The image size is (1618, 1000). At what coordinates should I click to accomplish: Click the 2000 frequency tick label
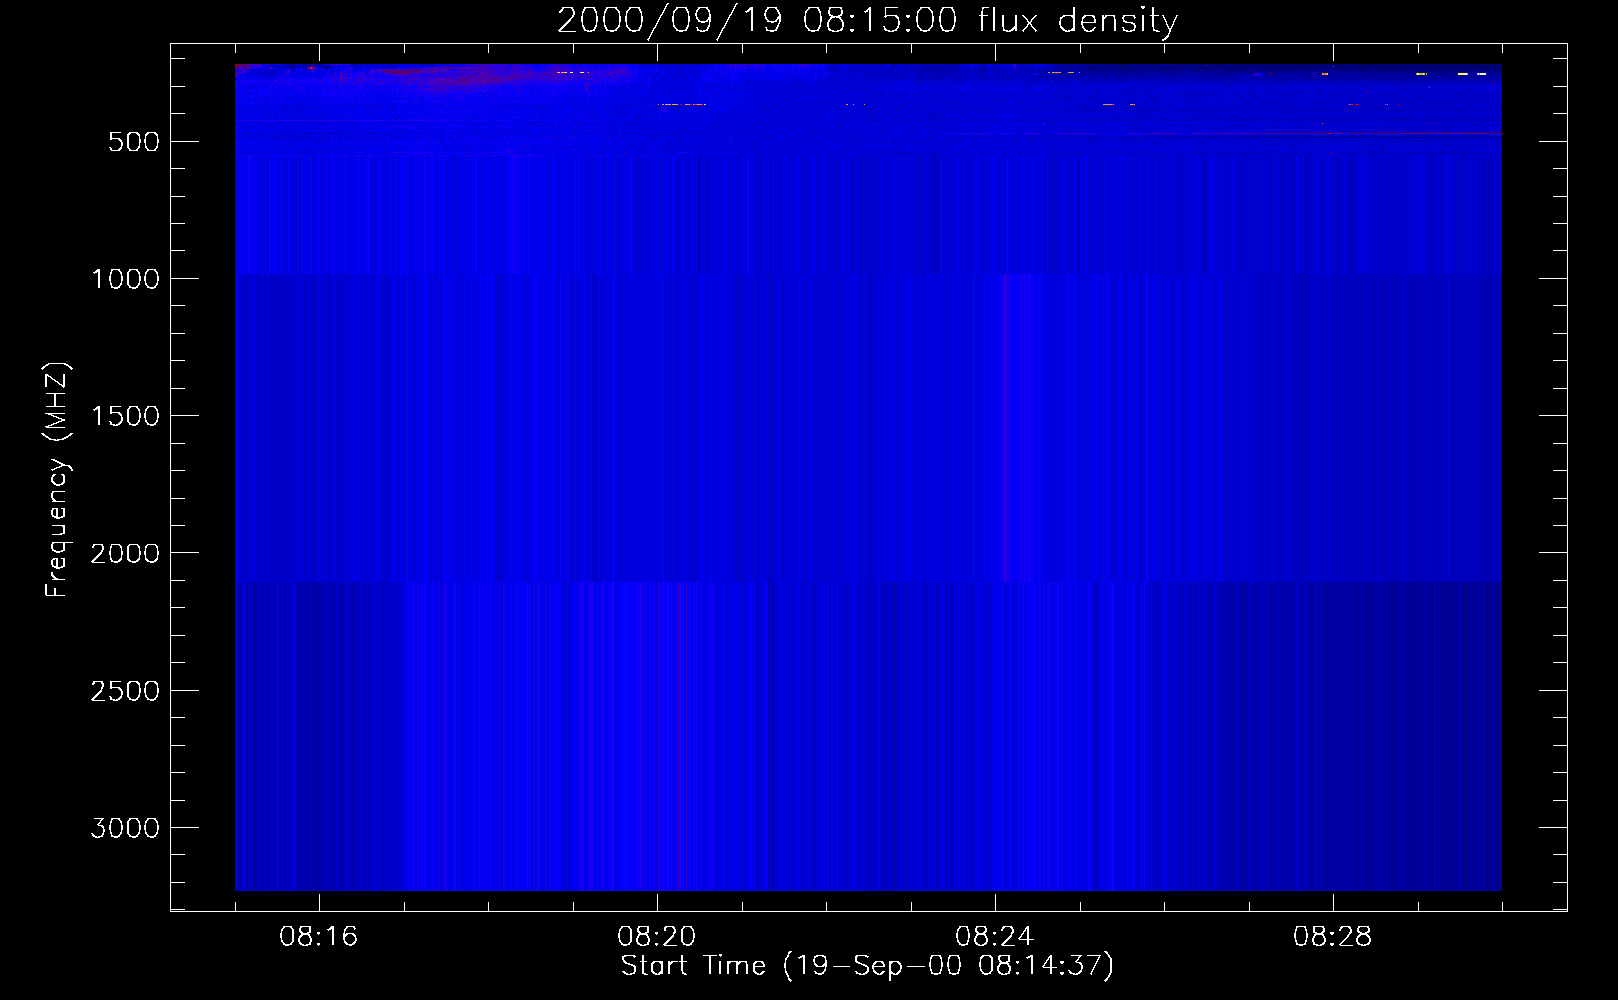126,553
